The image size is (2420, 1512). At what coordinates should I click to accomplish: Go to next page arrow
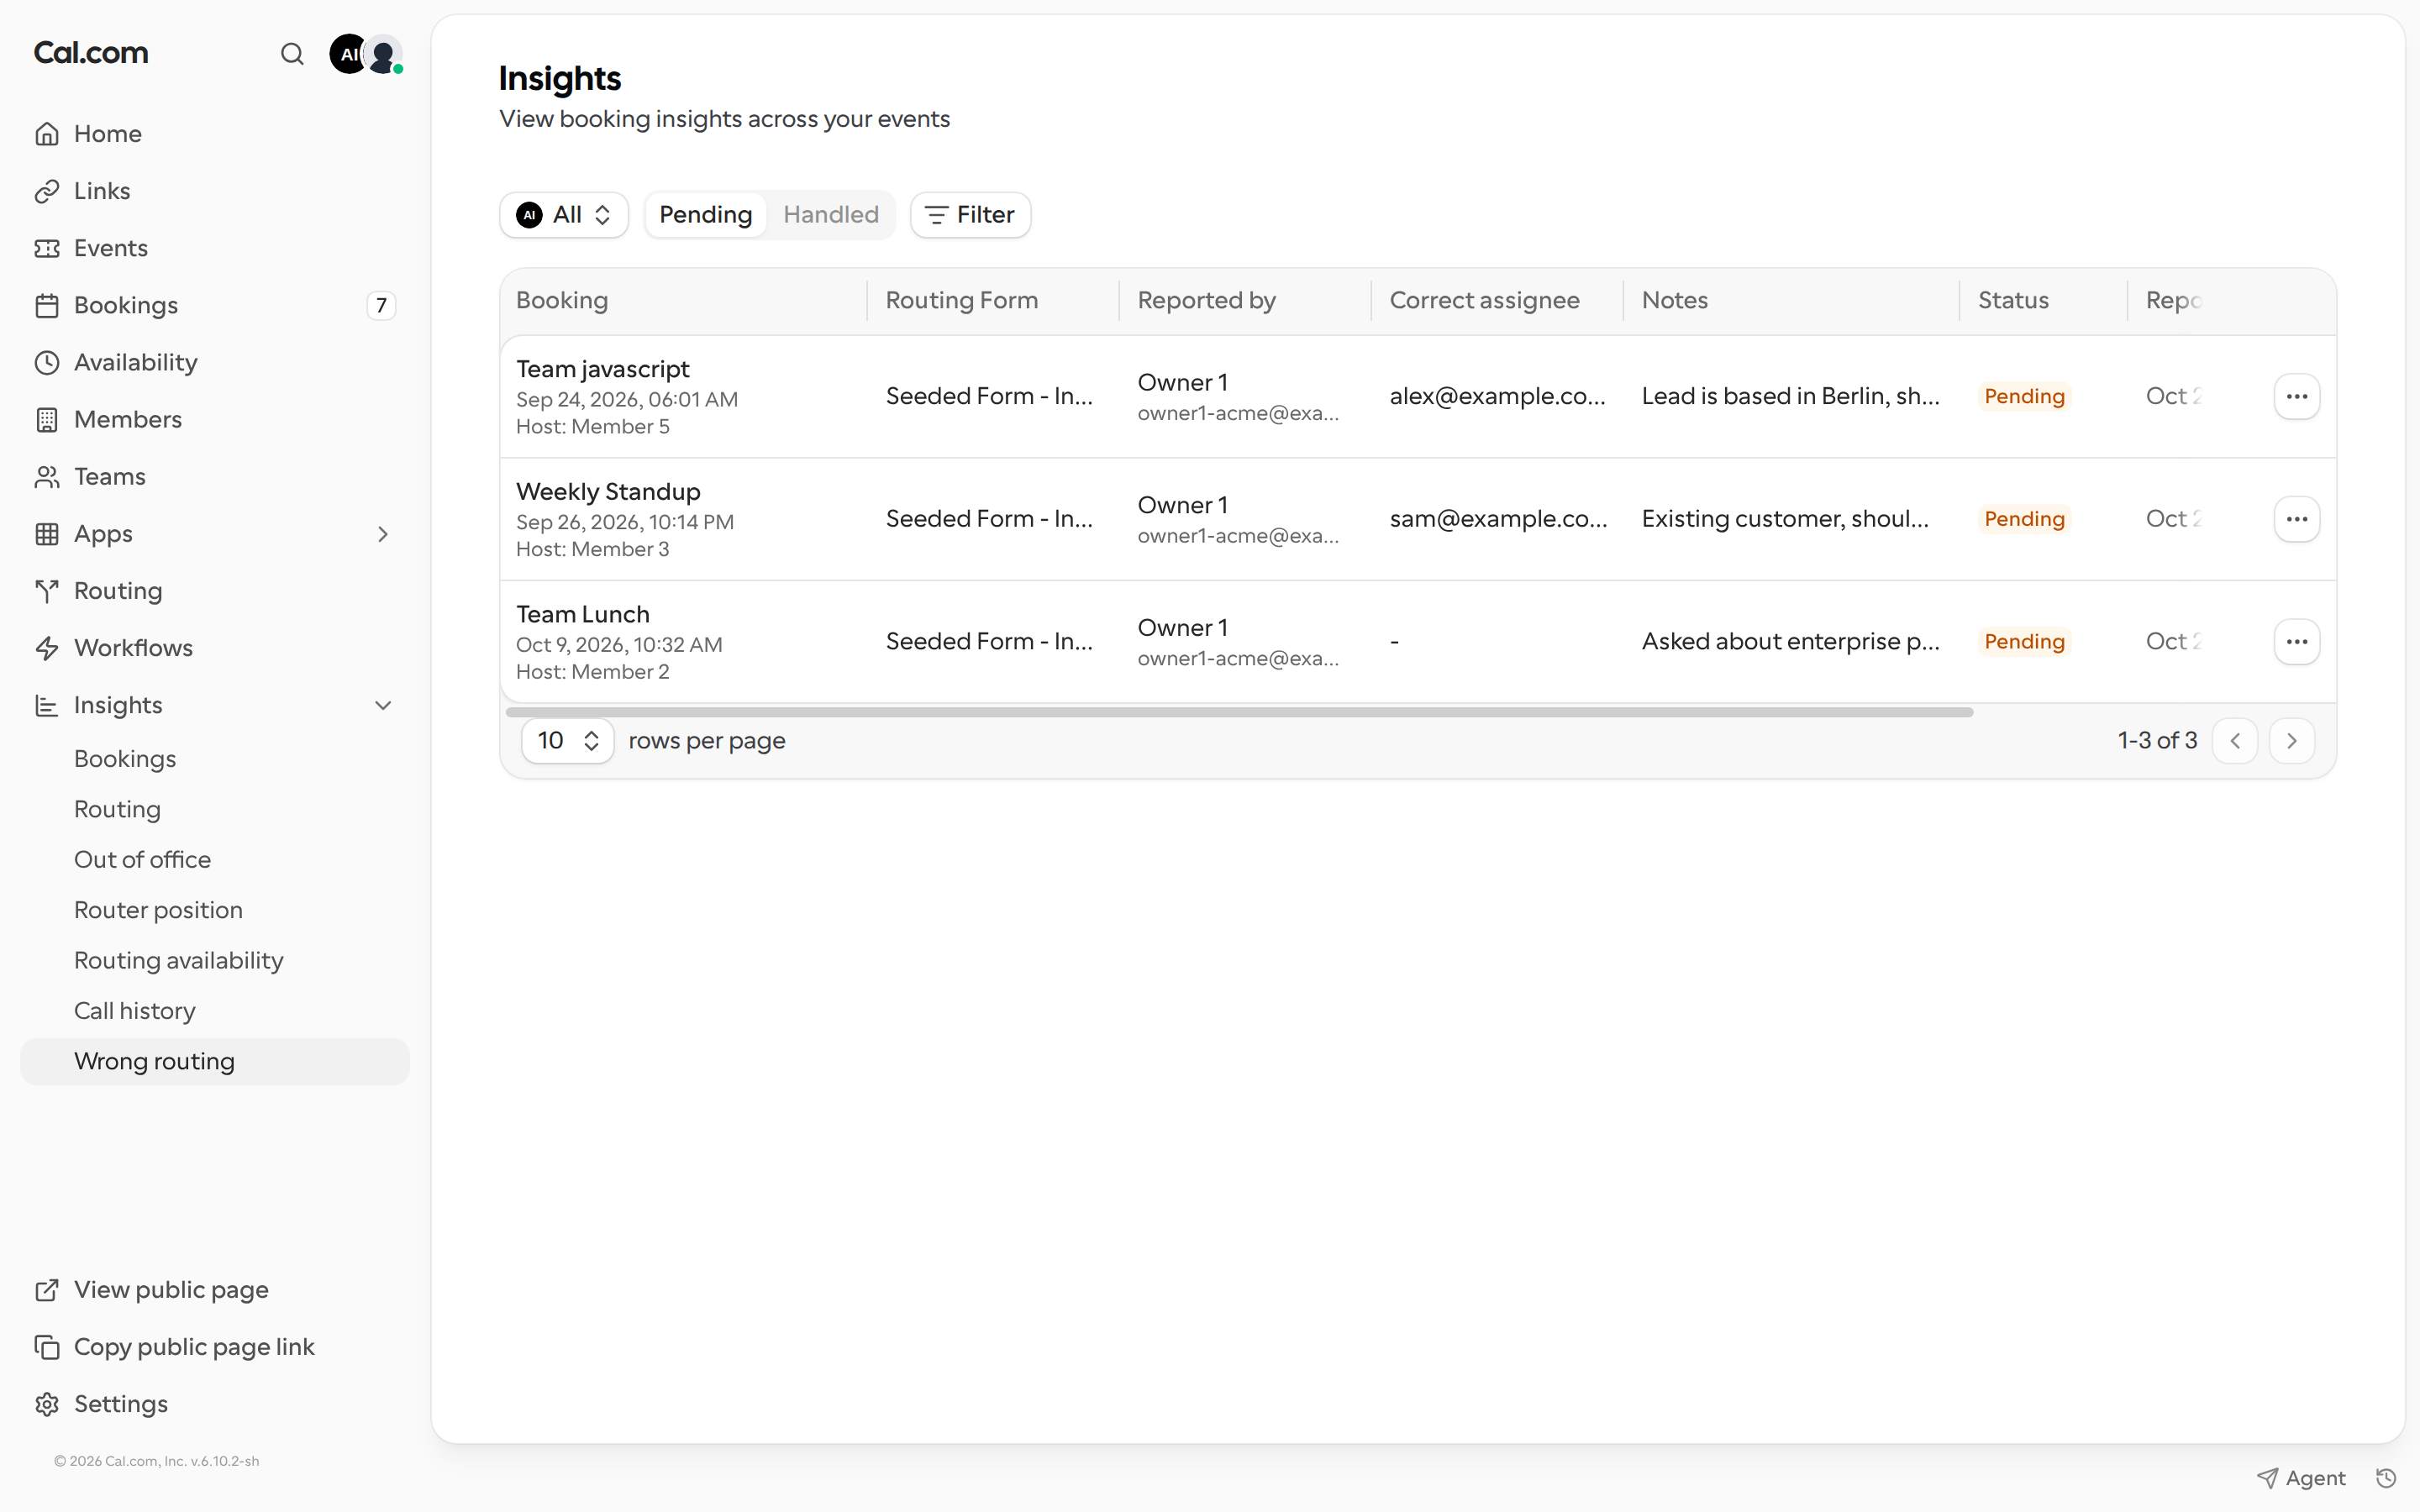click(x=2292, y=741)
